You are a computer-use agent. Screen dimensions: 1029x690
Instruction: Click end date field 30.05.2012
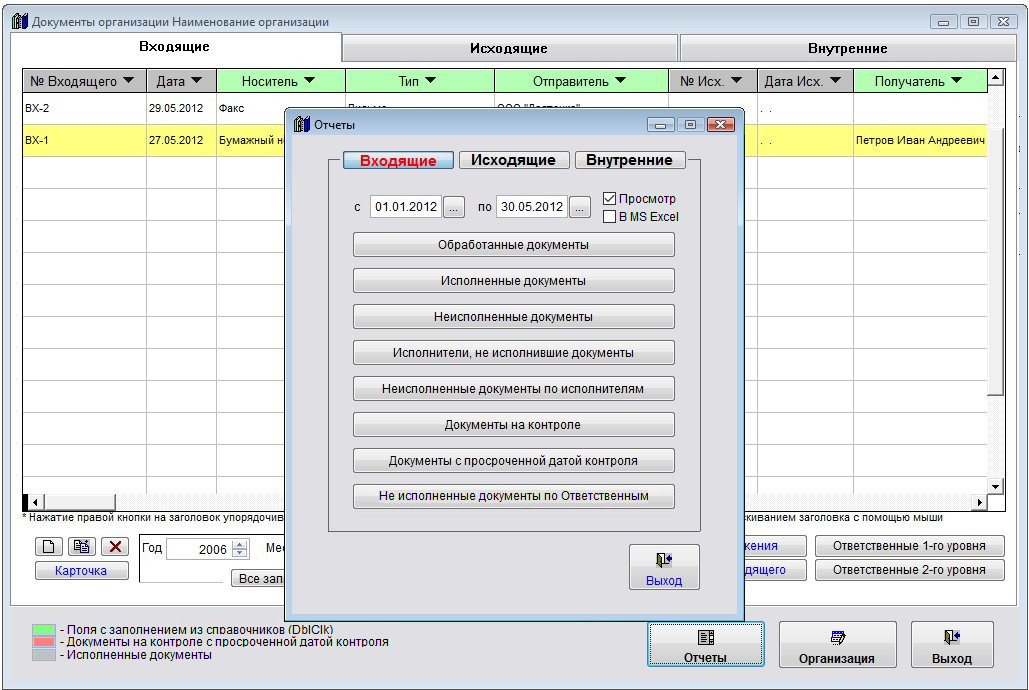pos(532,207)
